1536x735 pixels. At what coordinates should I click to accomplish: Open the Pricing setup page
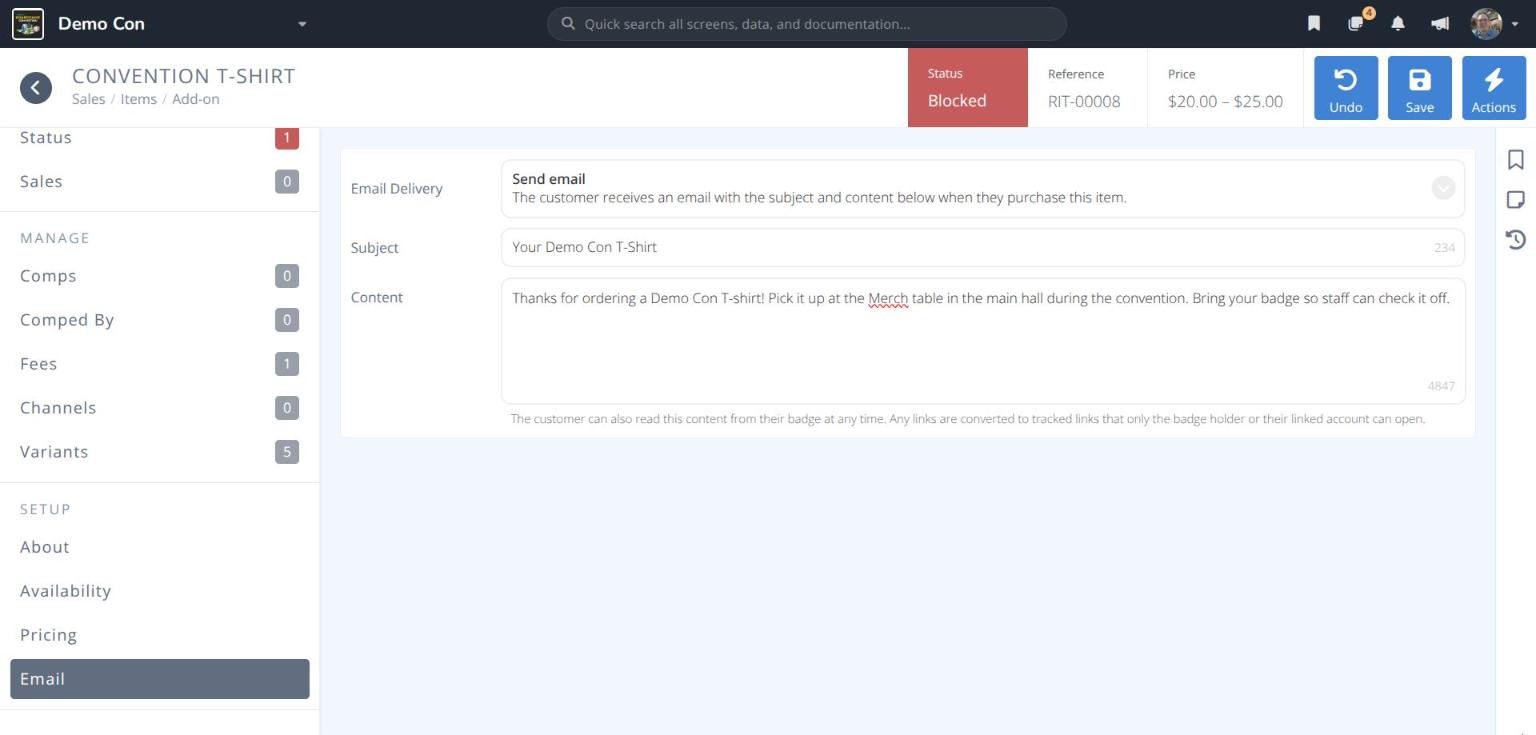point(160,635)
